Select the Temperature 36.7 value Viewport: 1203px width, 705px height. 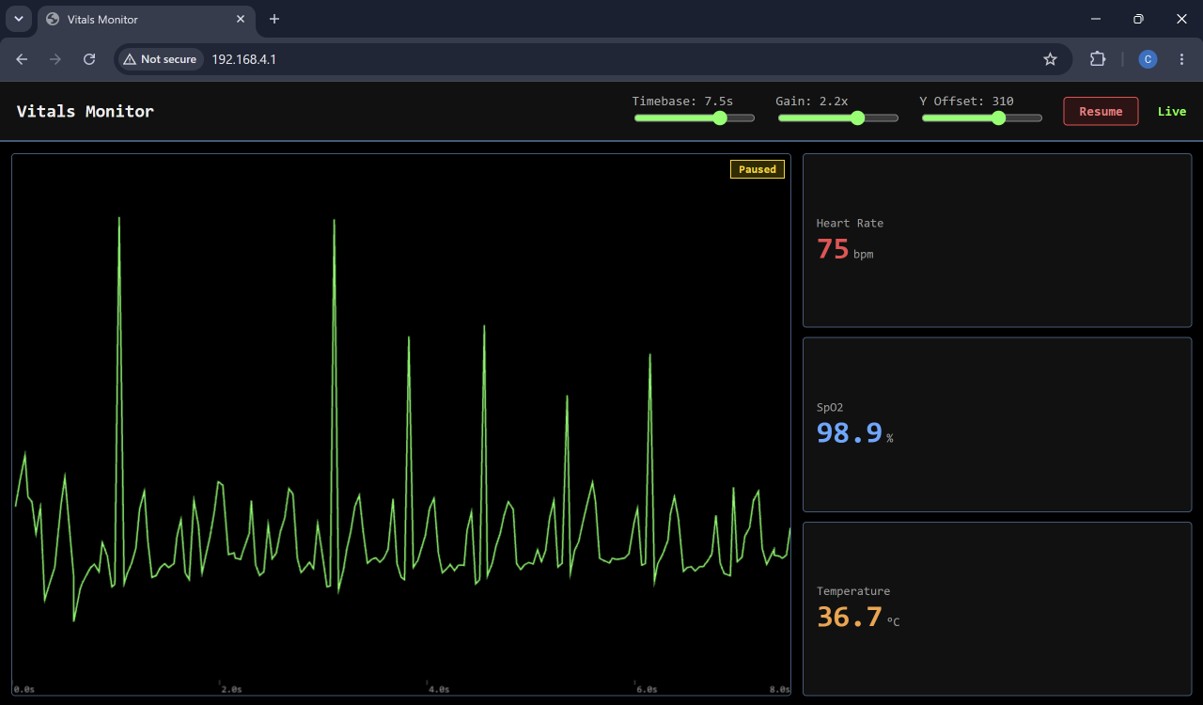pyautogui.click(x=849, y=616)
